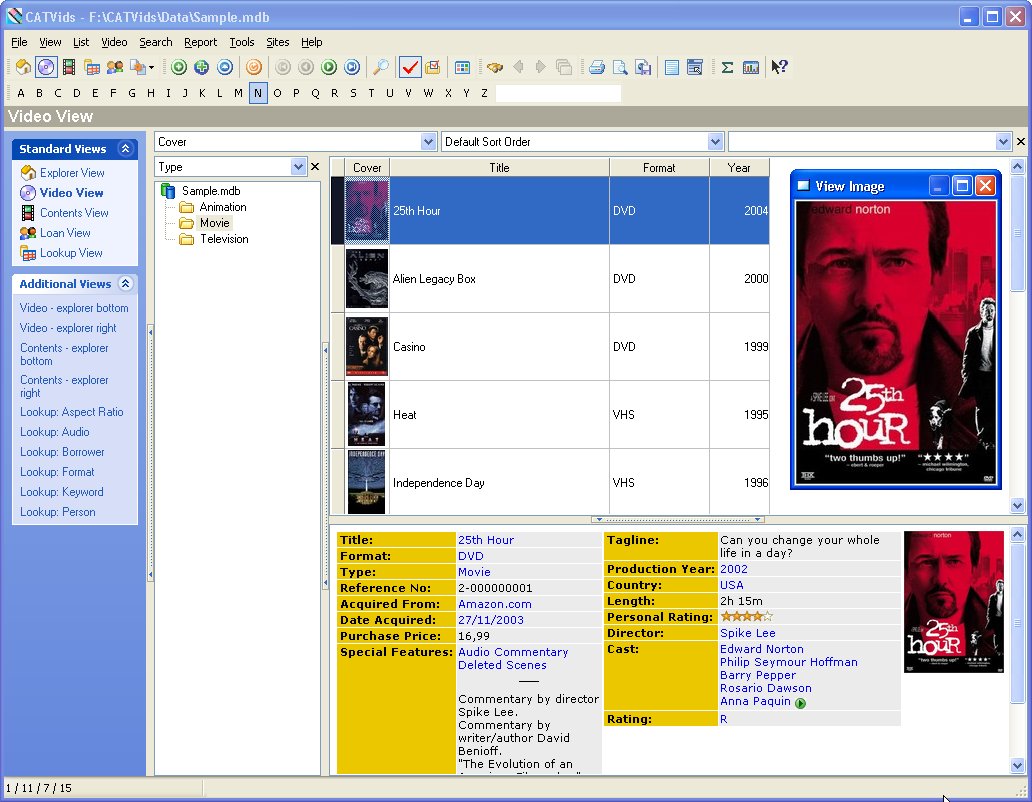
Task: Filter by letter H in alphabet bar
Action: [151, 93]
